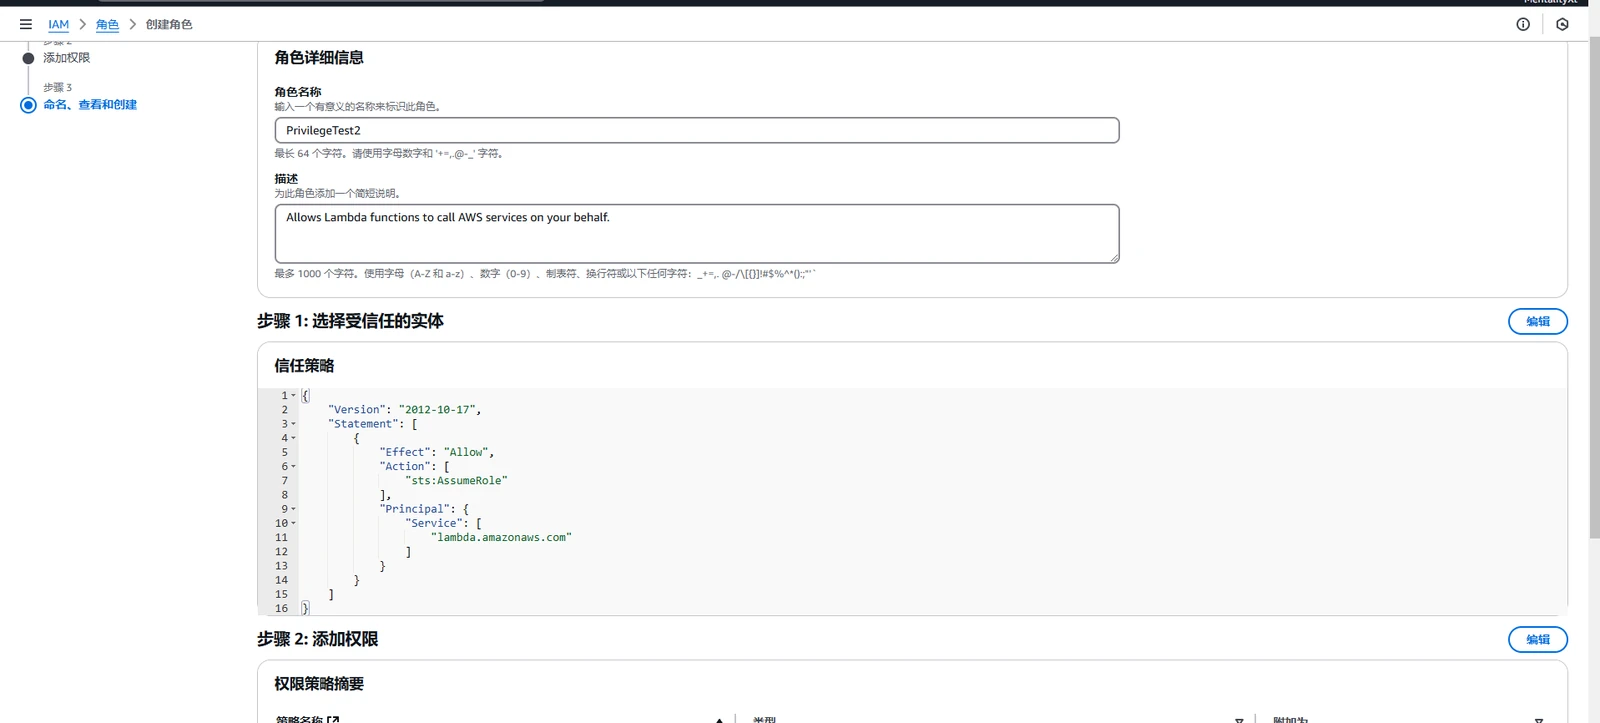The image size is (1600, 723).
Task: Collapse the Service fold arrow on line 10
Action: coord(293,523)
